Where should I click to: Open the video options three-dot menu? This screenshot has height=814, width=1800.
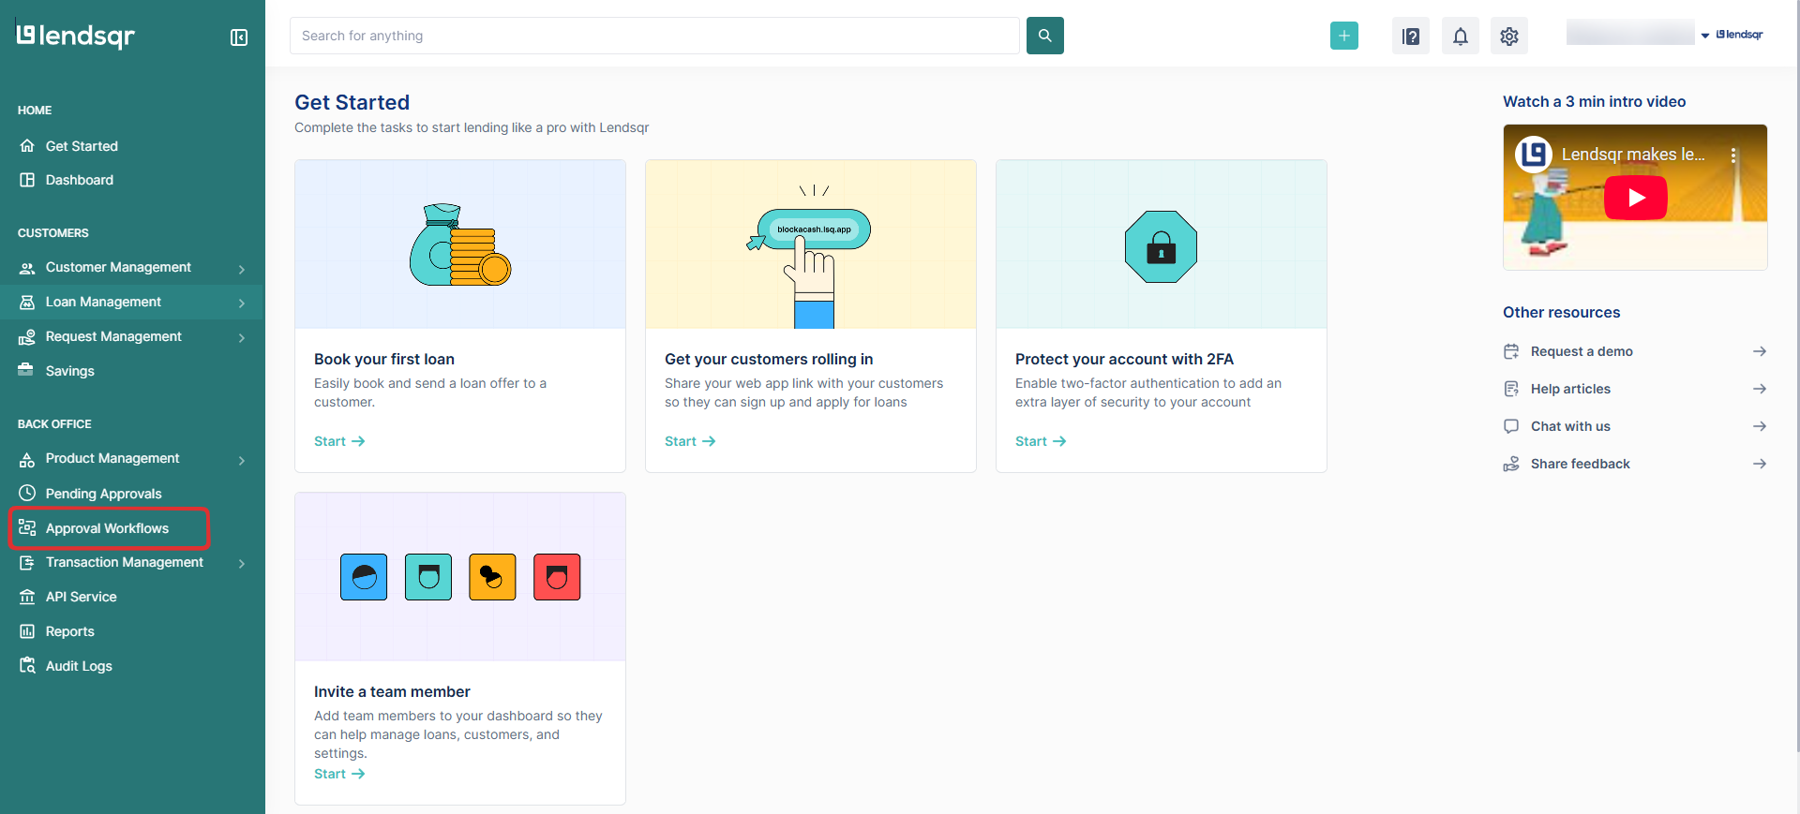tap(1733, 155)
